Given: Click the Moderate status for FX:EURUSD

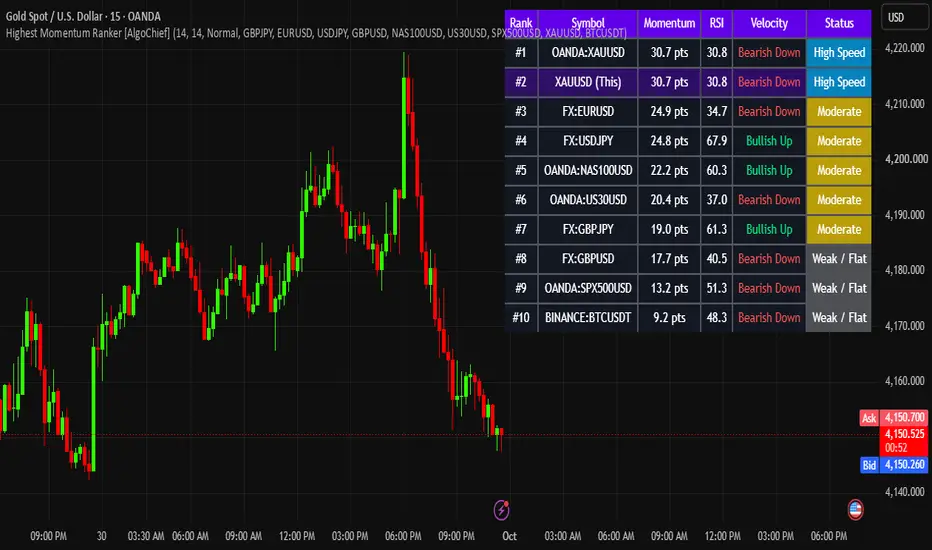Looking at the screenshot, I should pyautogui.click(x=839, y=111).
